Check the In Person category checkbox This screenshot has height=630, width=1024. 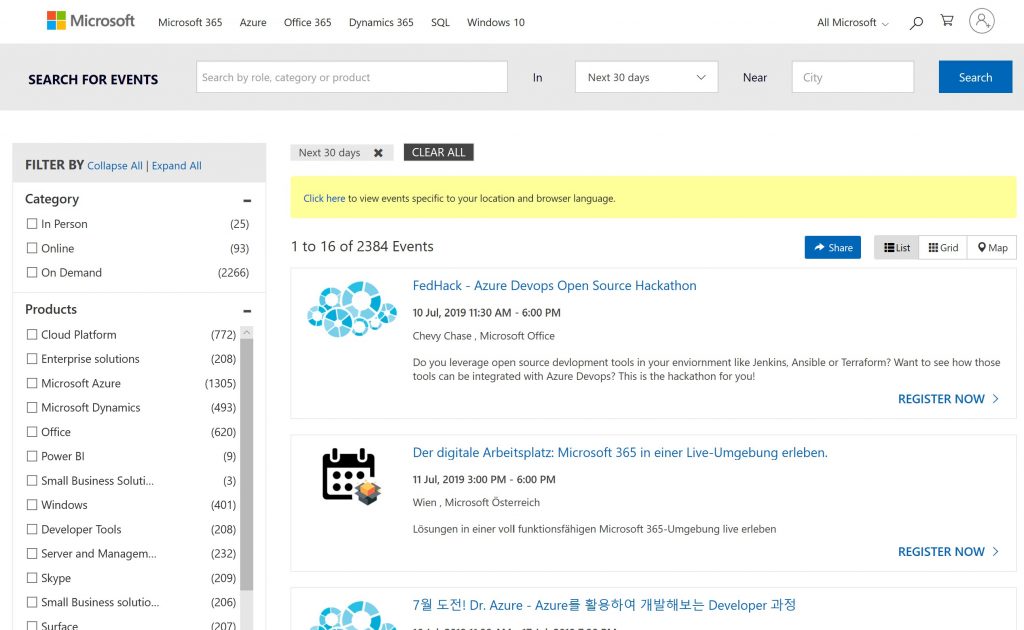(32, 224)
